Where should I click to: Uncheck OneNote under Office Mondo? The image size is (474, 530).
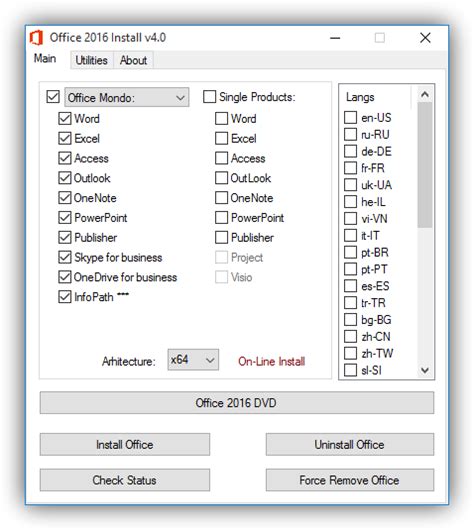coord(65,198)
